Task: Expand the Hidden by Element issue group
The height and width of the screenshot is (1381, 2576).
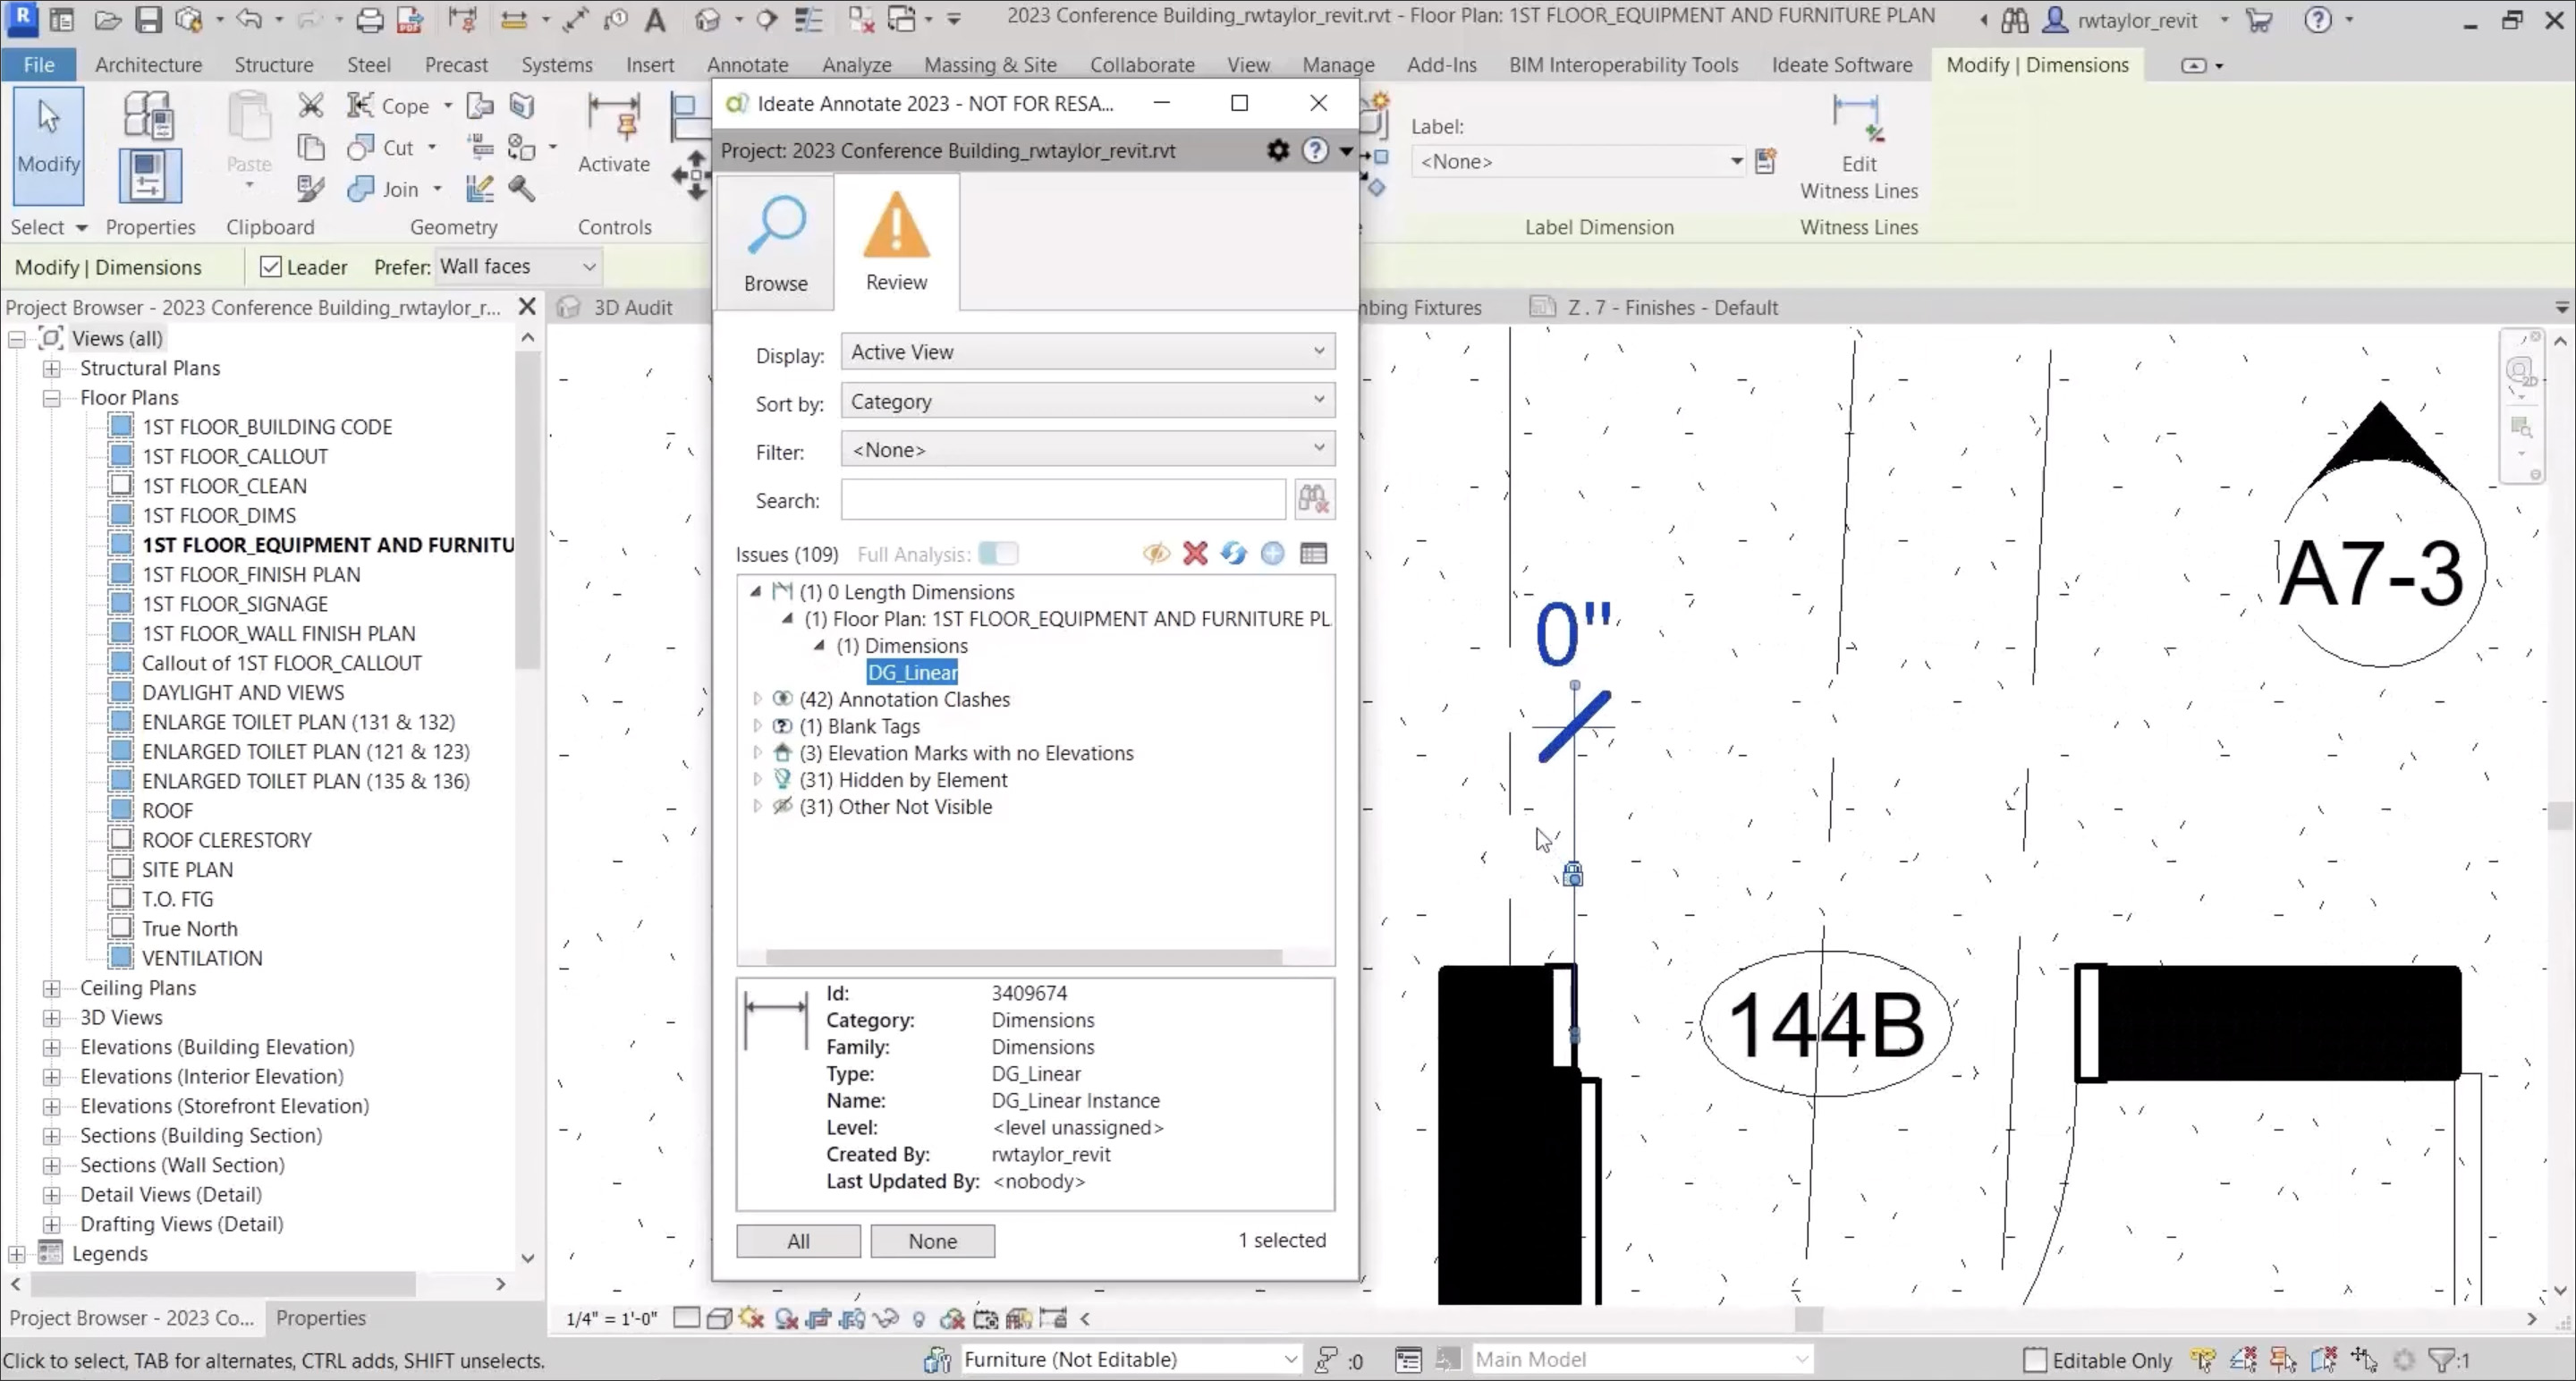Action: [757, 780]
